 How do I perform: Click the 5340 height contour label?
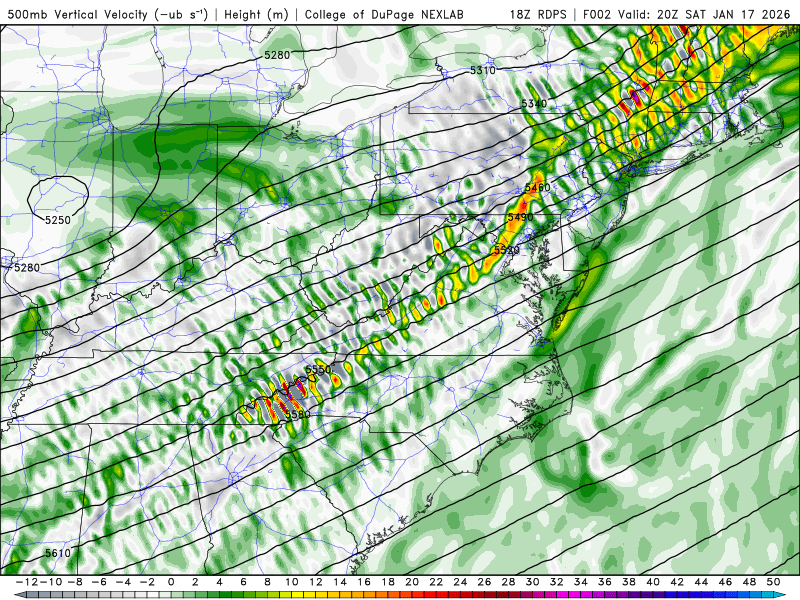(x=534, y=104)
